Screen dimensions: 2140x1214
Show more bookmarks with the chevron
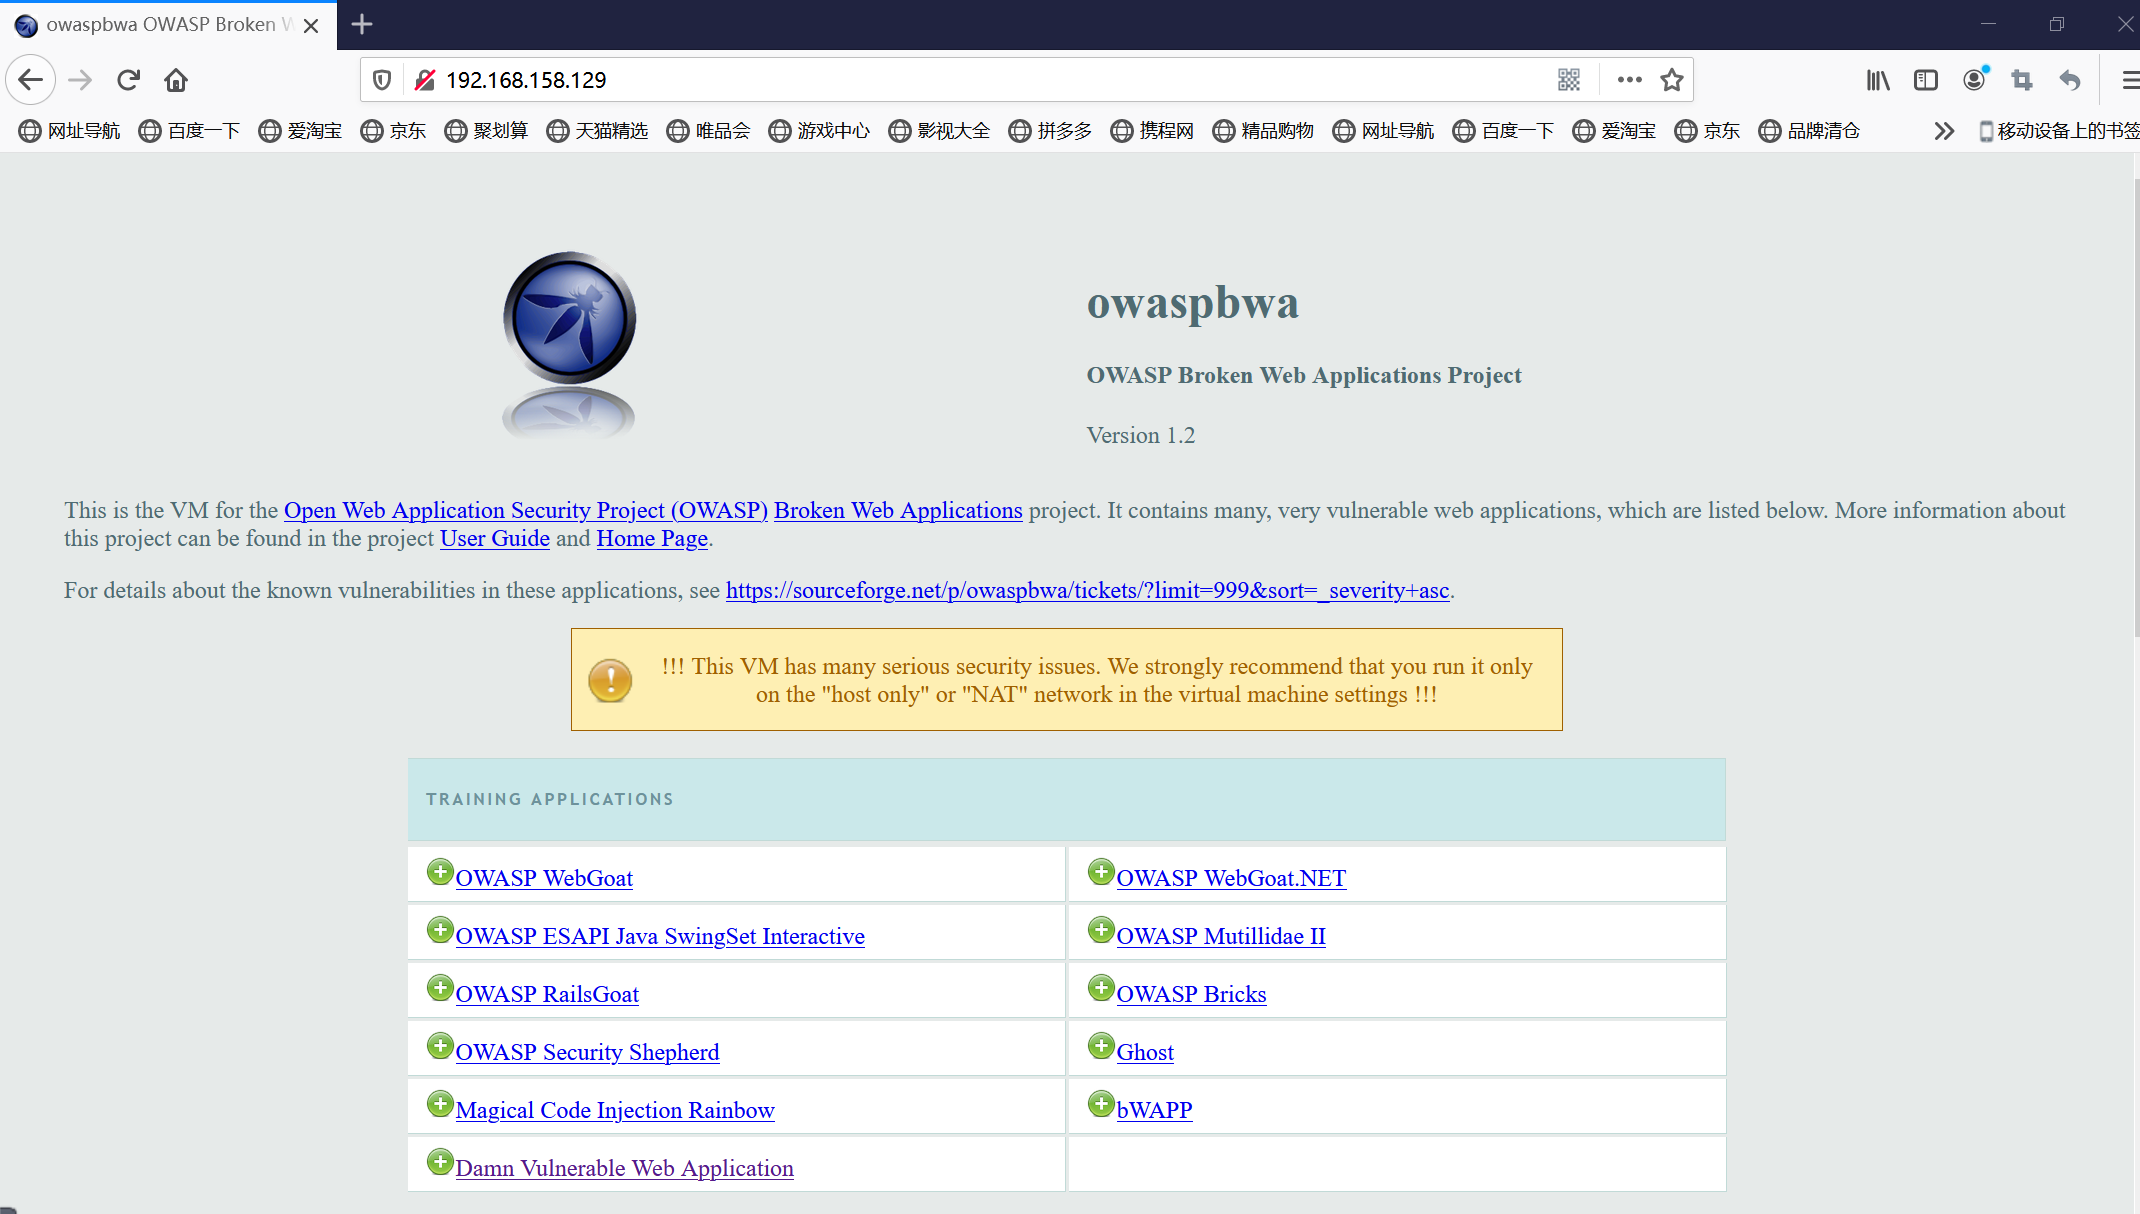[1944, 131]
